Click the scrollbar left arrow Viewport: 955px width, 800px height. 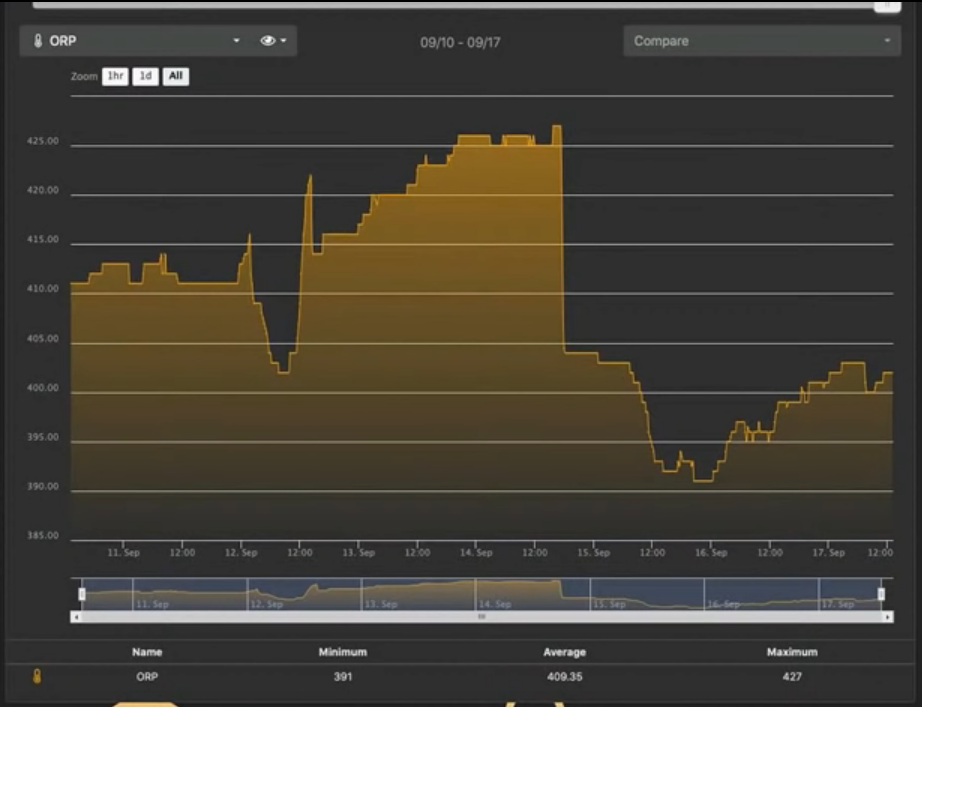[x=76, y=617]
